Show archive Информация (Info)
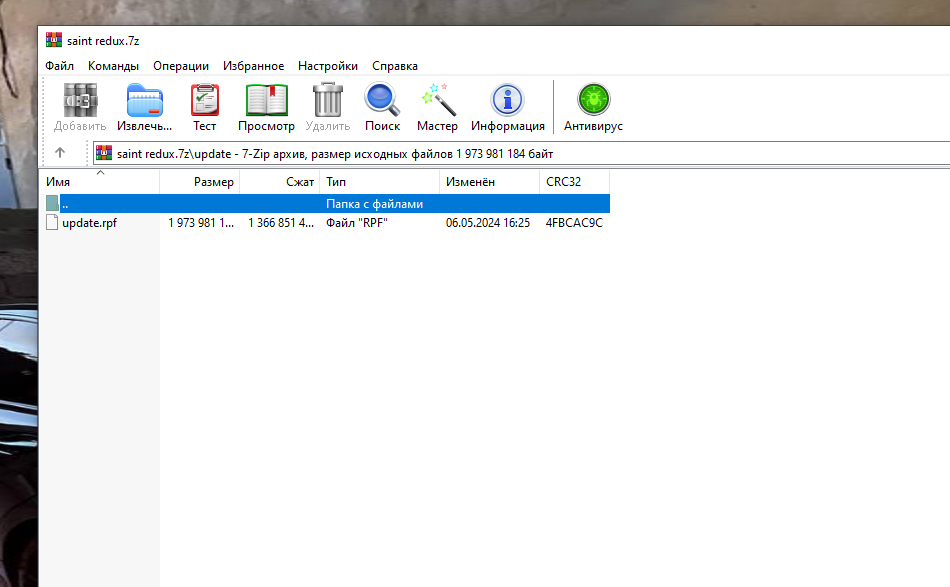This screenshot has width=950, height=587. [x=508, y=100]
